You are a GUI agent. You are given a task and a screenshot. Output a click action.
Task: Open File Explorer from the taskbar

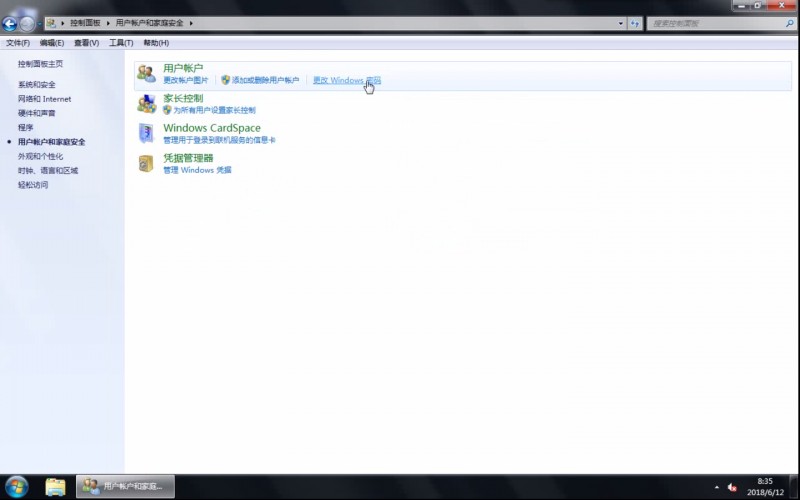point(55,487)
